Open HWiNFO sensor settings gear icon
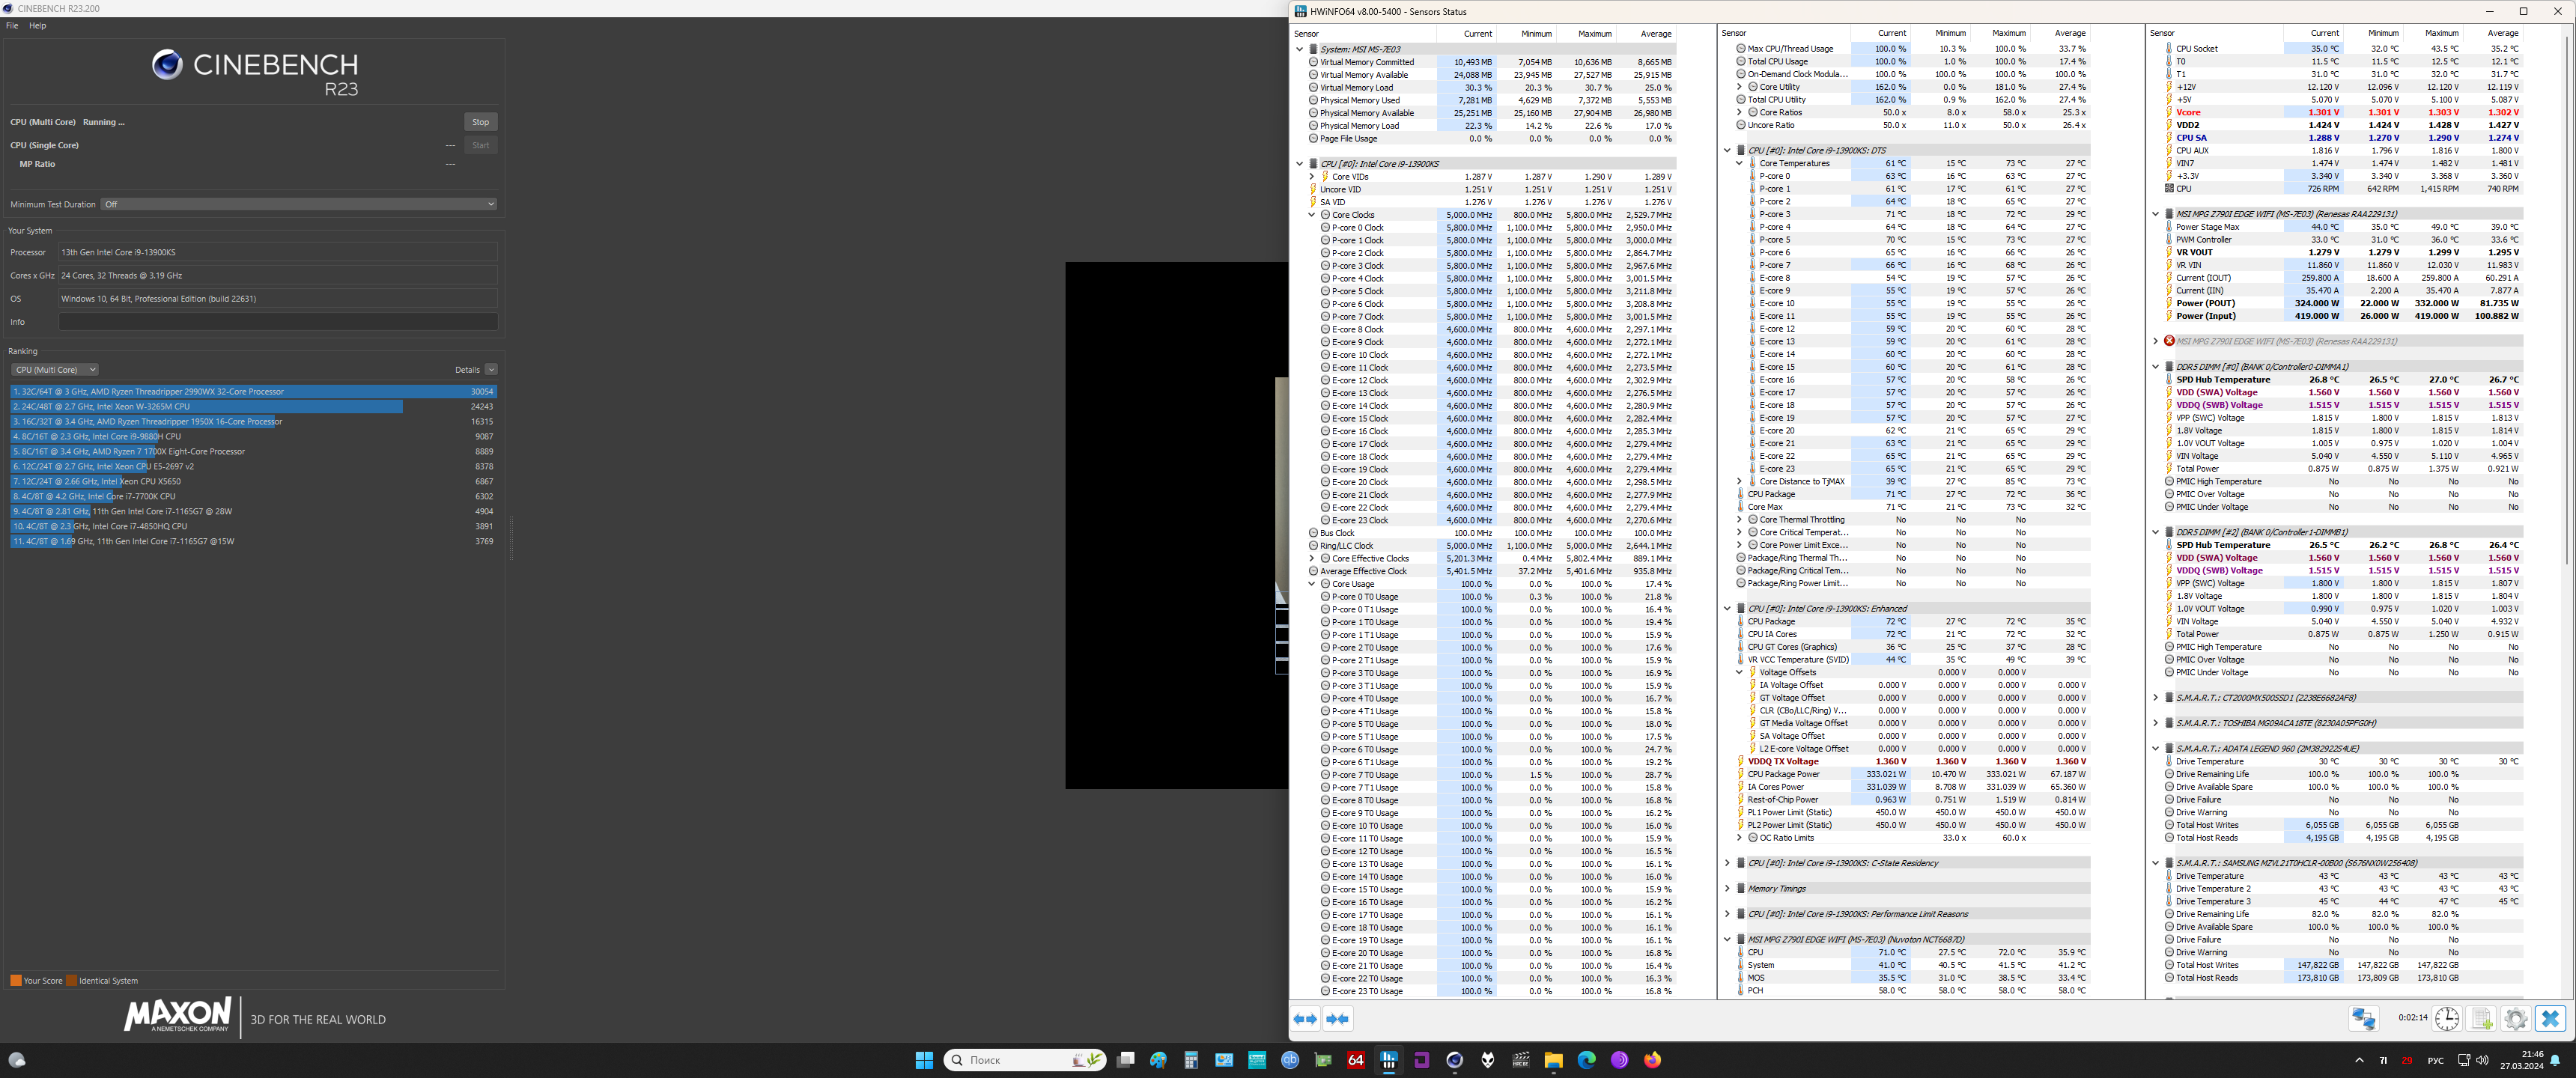2576x1078 pixels. click(2515, 1018)
